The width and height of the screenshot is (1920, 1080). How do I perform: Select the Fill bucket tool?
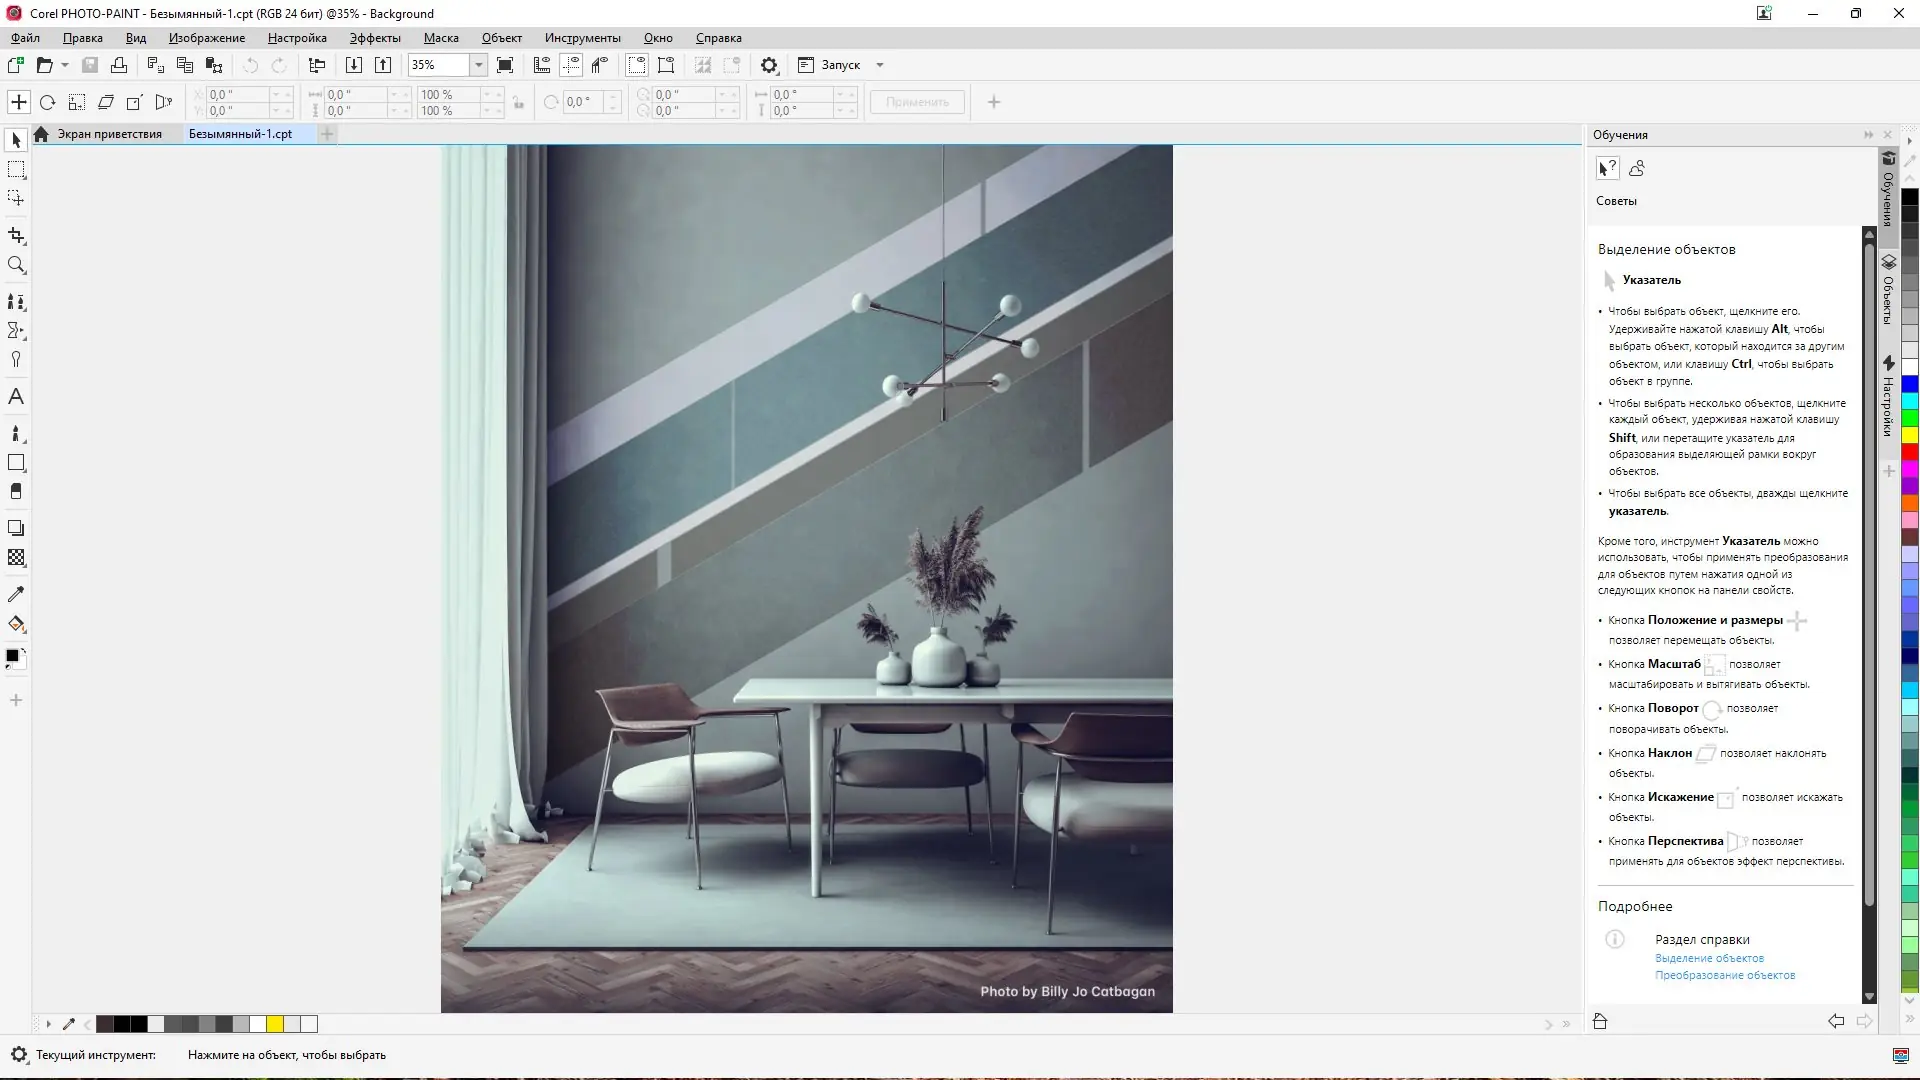[x=16, y=624]
